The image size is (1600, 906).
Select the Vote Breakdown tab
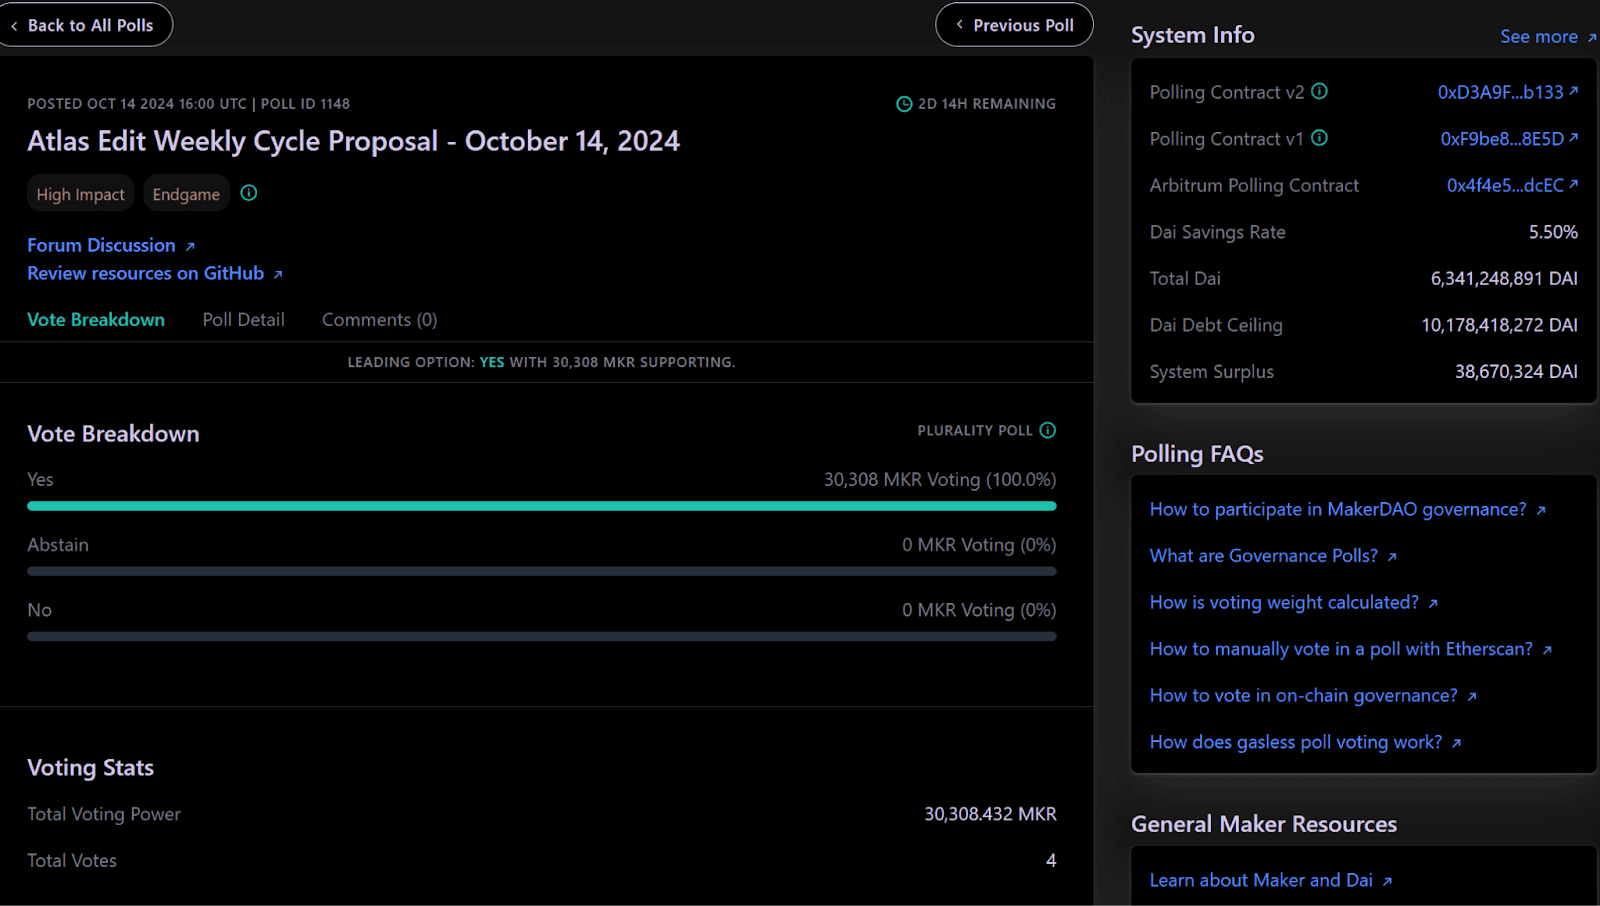tap(96, 319)
